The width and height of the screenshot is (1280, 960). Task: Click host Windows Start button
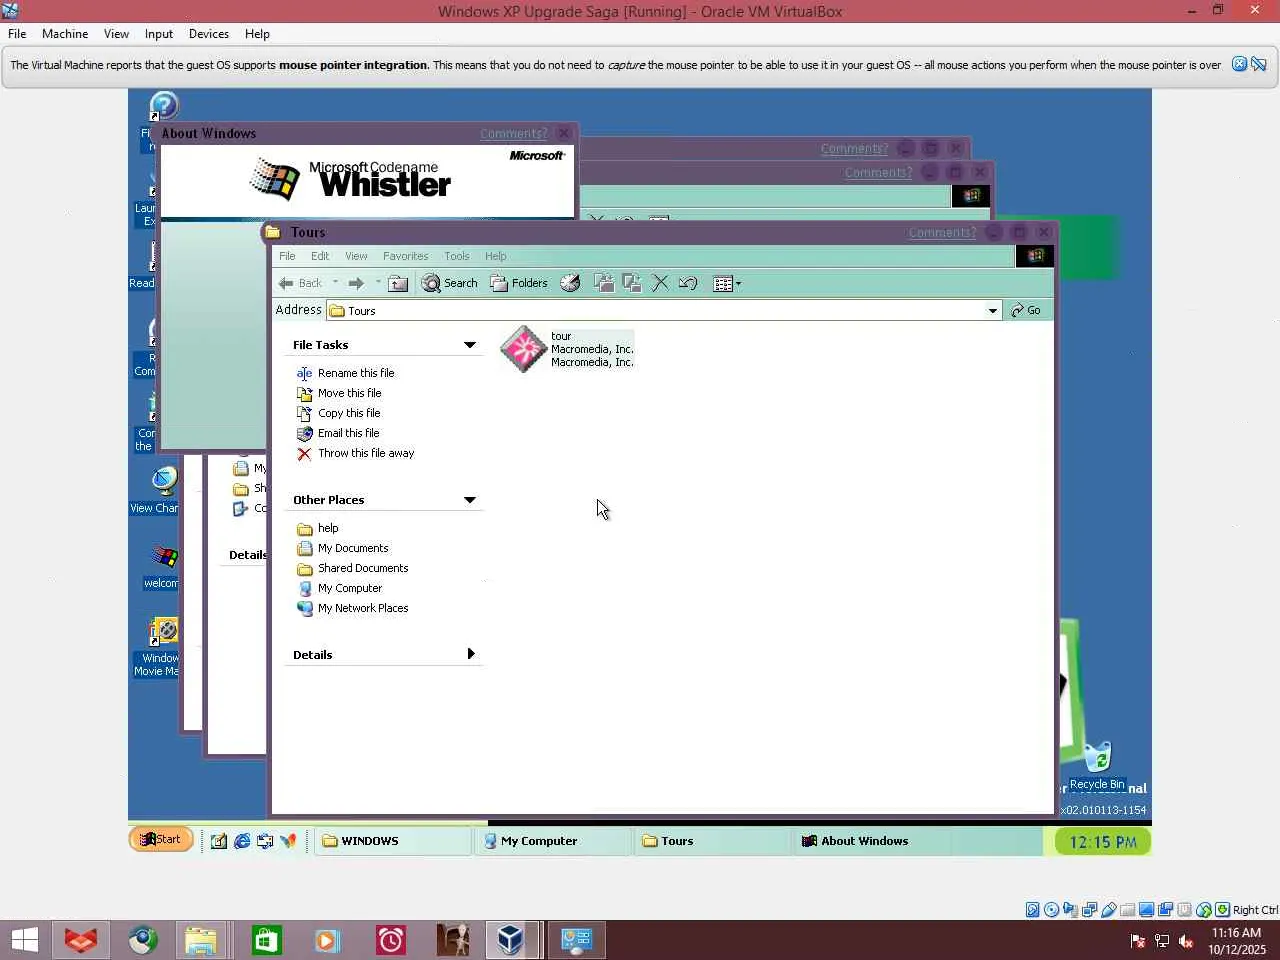pos(25,940)
